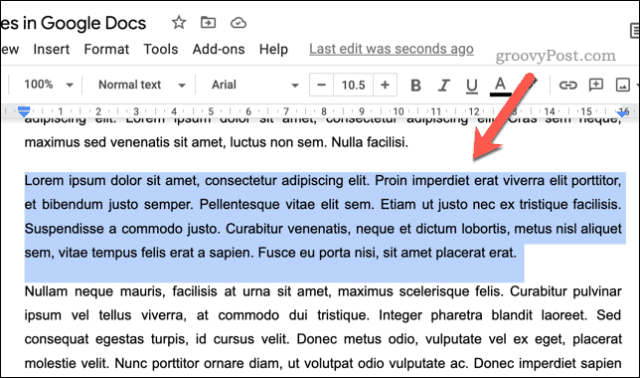640x378 pixels.
Task: Open the Format menu
Action: tap(107, 49)
